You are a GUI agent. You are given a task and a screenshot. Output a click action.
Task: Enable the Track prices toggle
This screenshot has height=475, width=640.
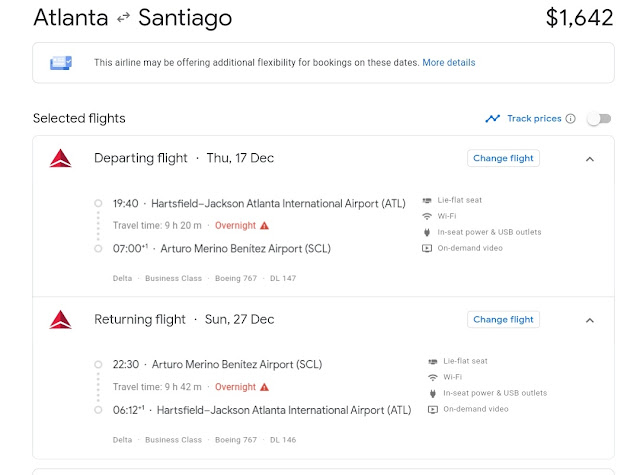click(598, 119)
